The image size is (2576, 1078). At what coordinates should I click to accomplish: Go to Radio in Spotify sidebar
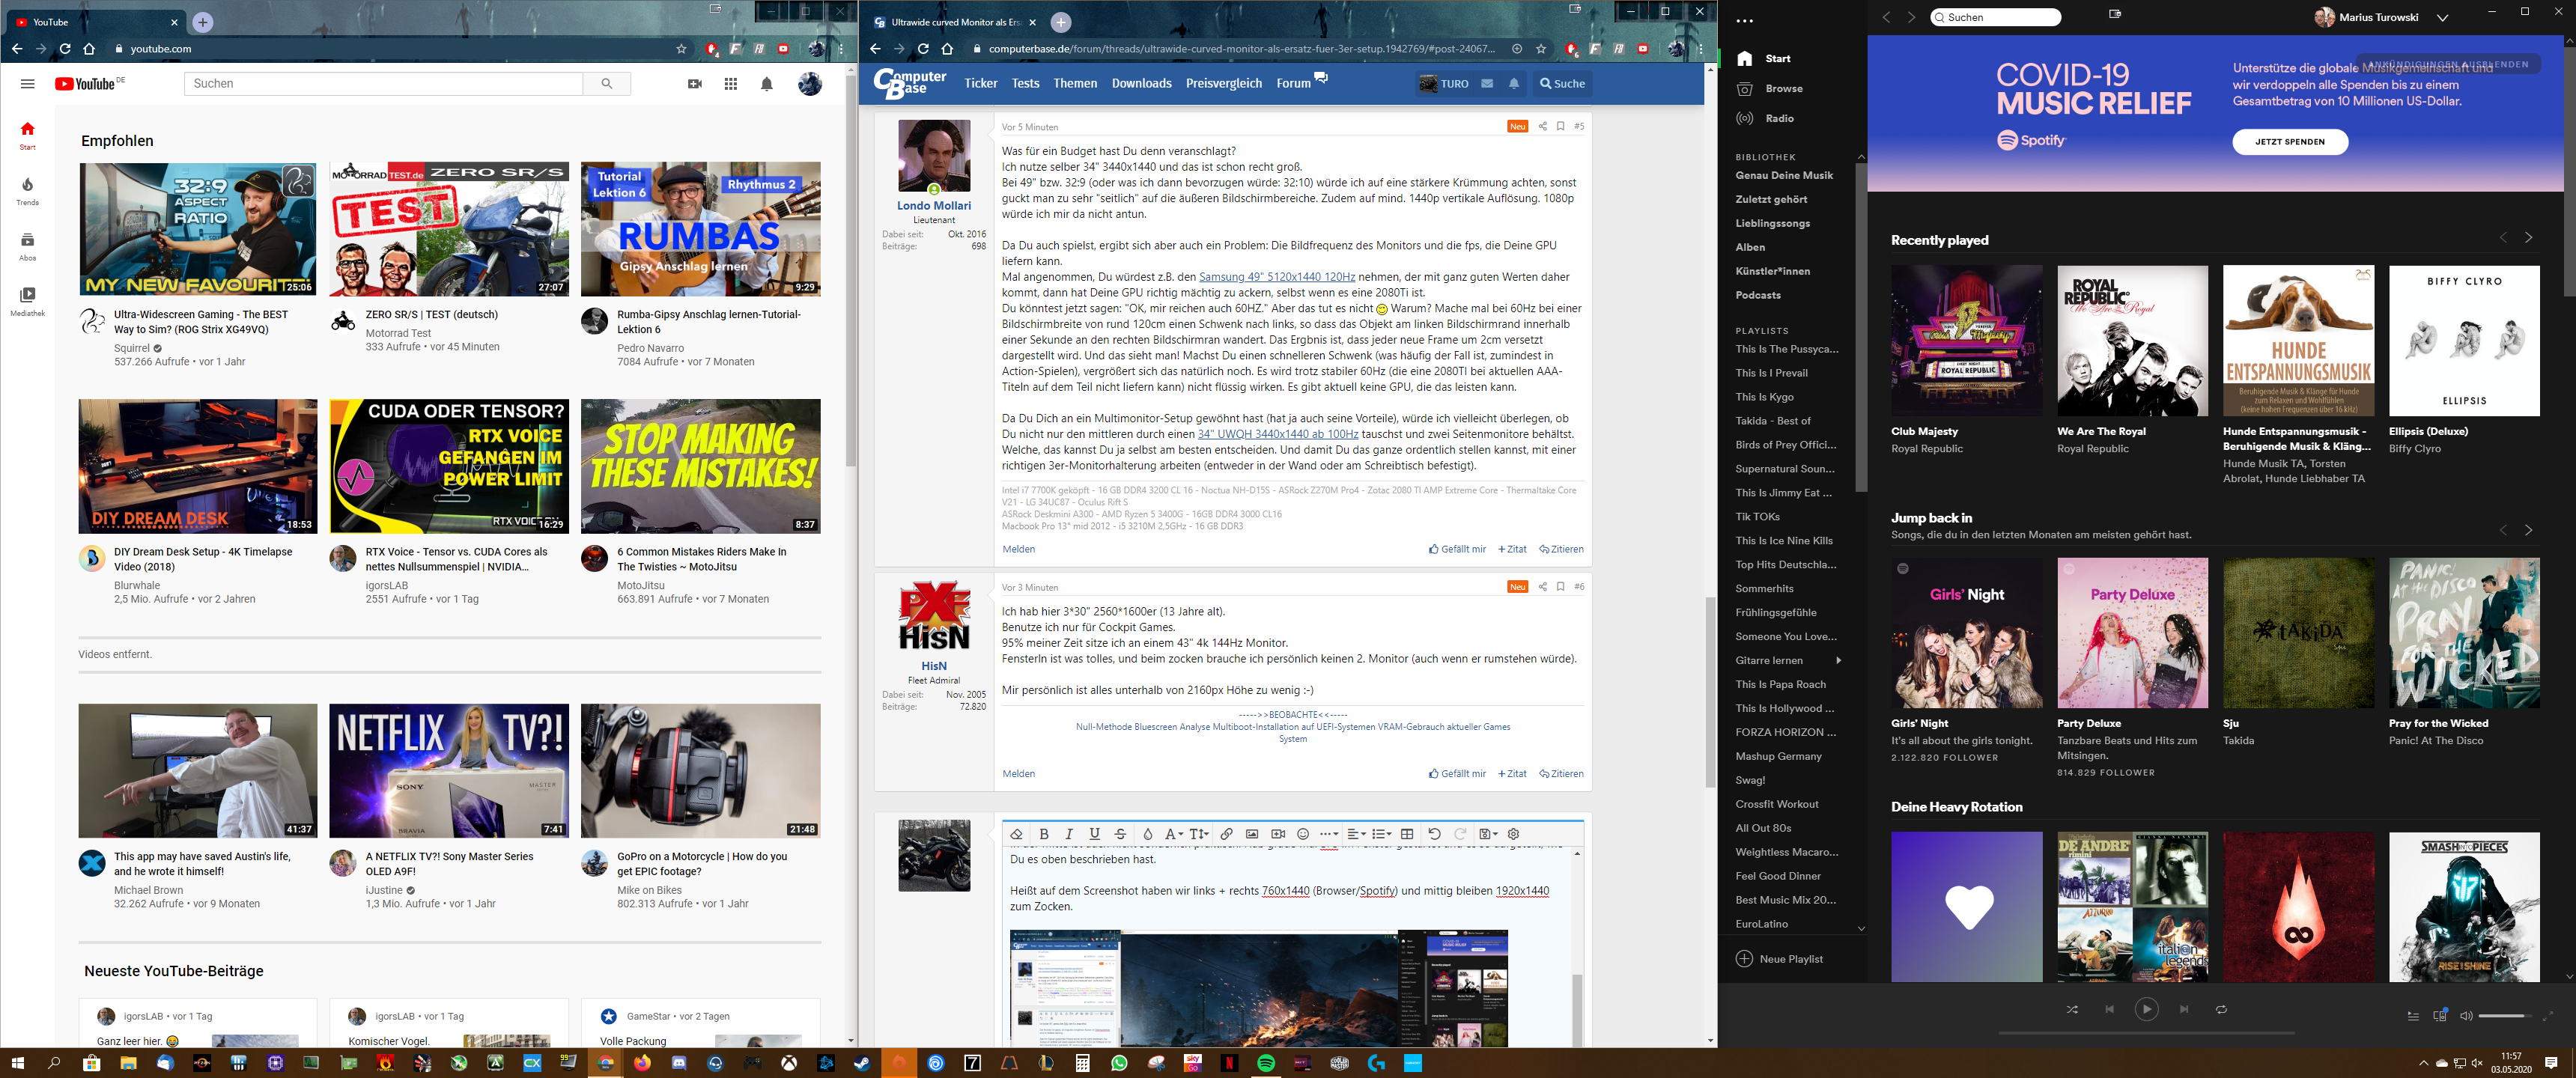(1779, 119)
